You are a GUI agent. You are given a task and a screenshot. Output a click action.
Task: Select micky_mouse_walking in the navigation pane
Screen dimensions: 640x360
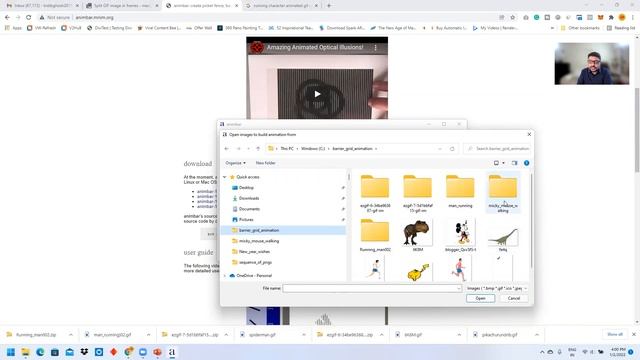click(259, 241)
